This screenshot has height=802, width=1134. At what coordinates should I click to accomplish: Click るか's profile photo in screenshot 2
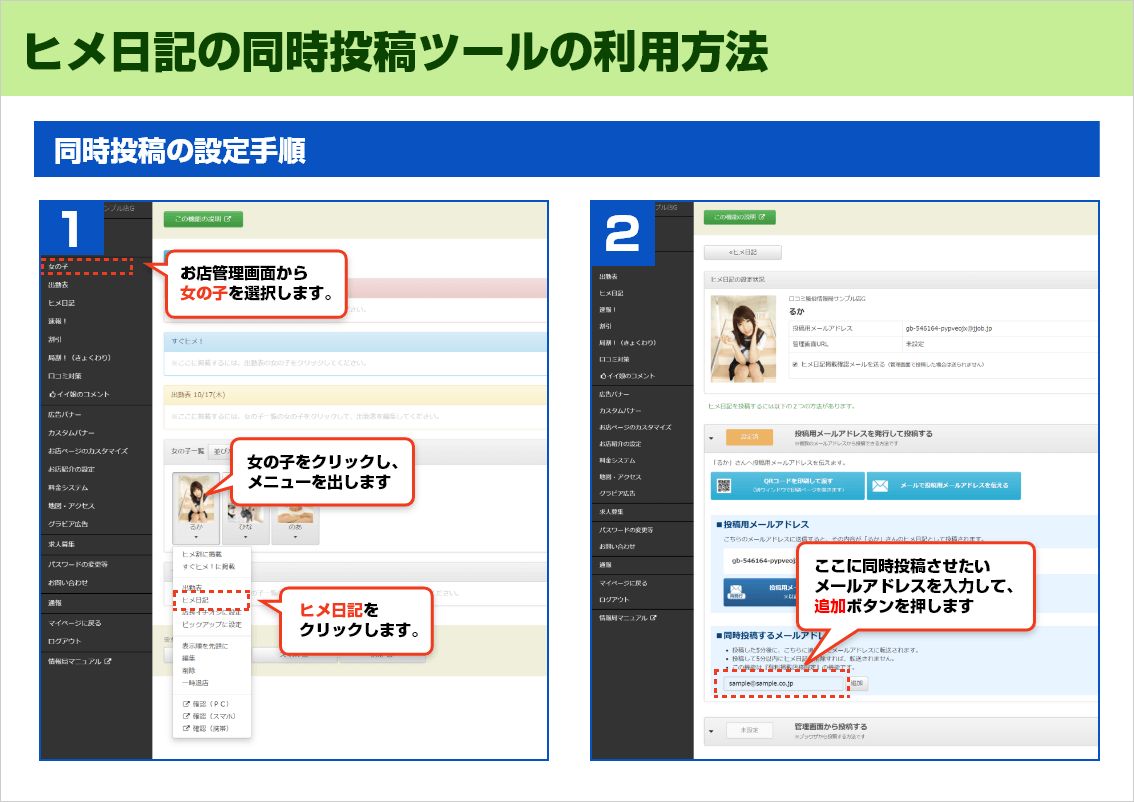coord(743,338)
